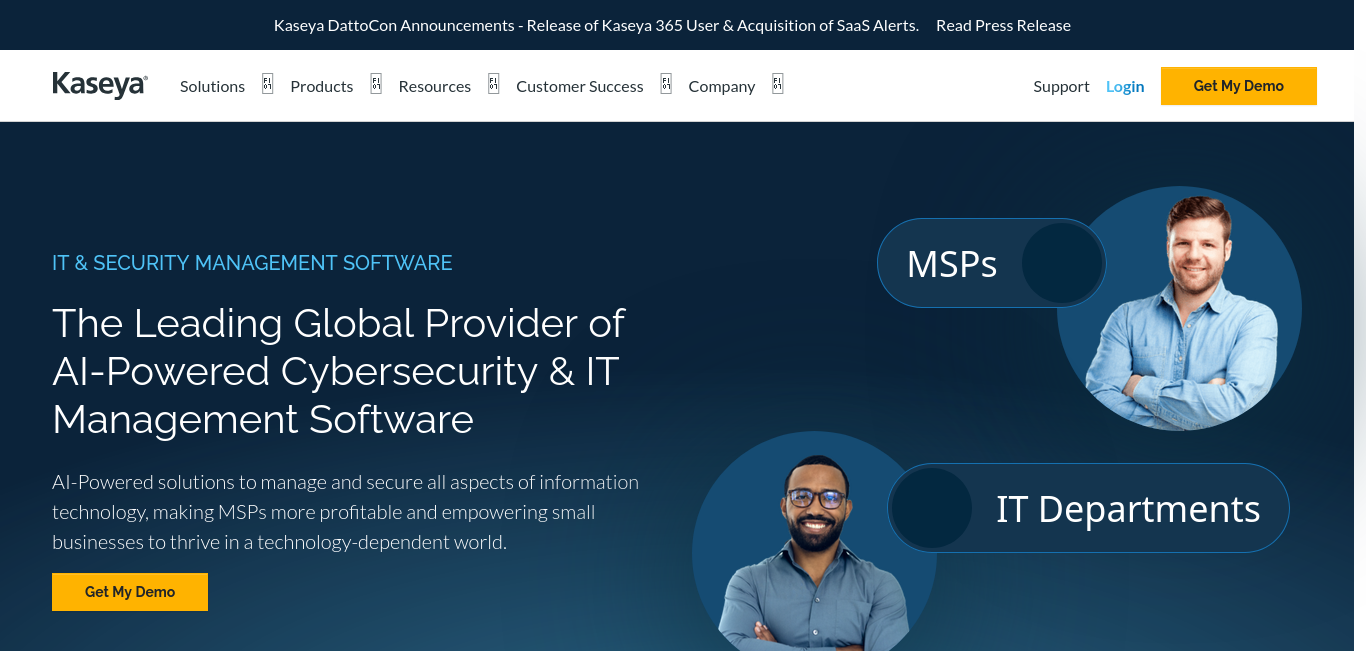Click the photo of the man in the denim shirt

1180,308
